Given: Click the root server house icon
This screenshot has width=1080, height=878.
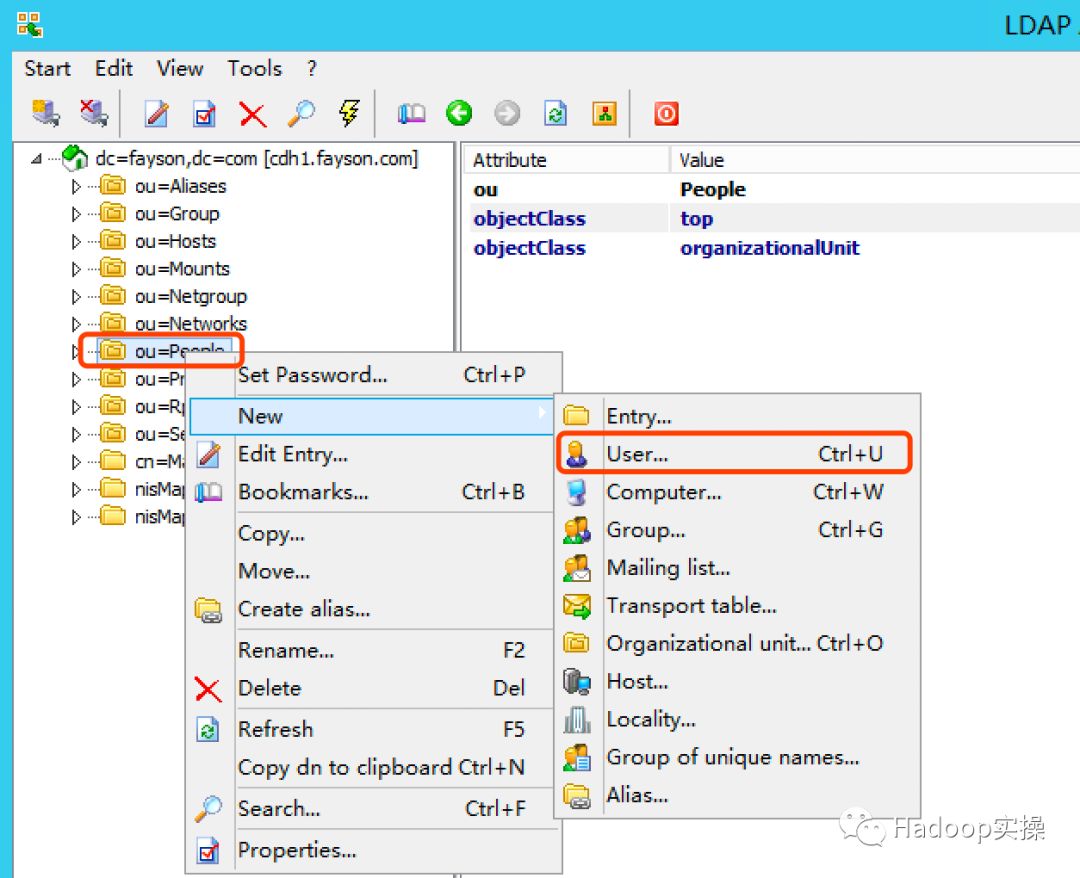Looking at the screenshot, I should point(74,158).
